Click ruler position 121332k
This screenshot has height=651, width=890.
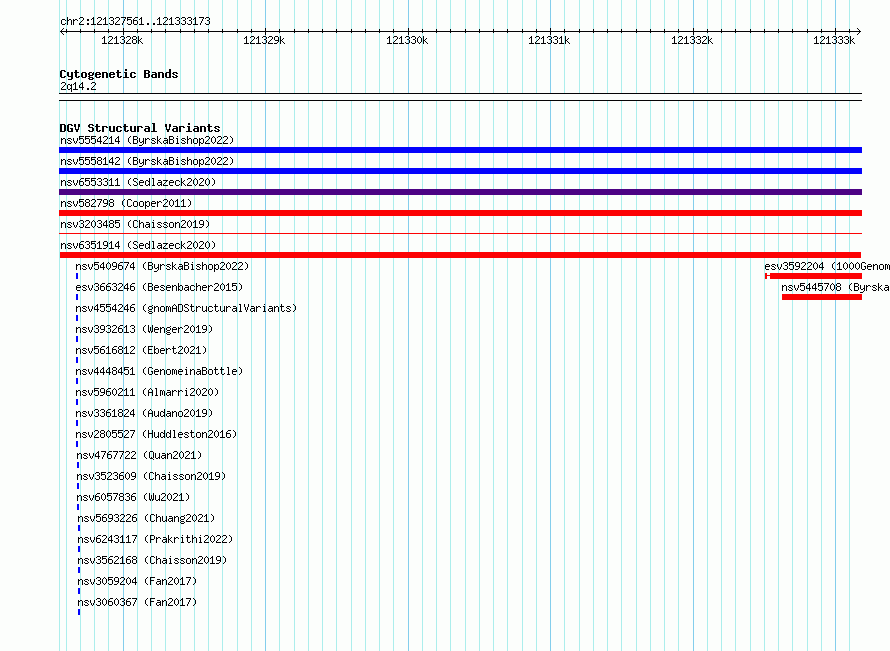692,40
